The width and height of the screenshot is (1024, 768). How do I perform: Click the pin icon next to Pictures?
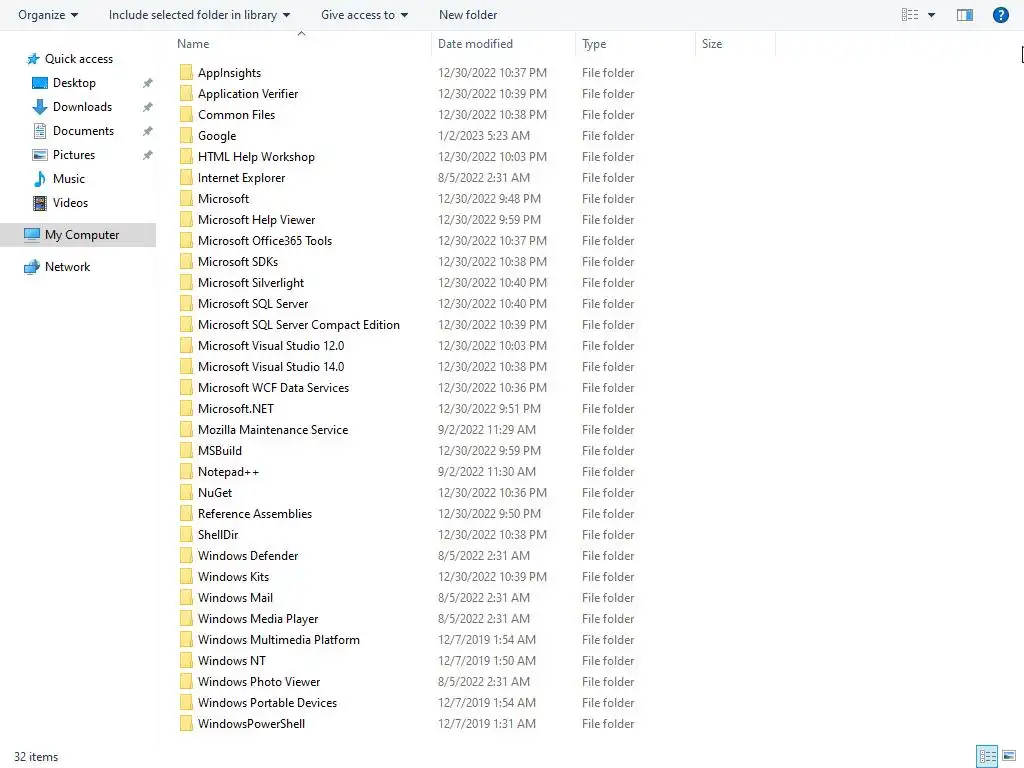click(x=148, y=155)
